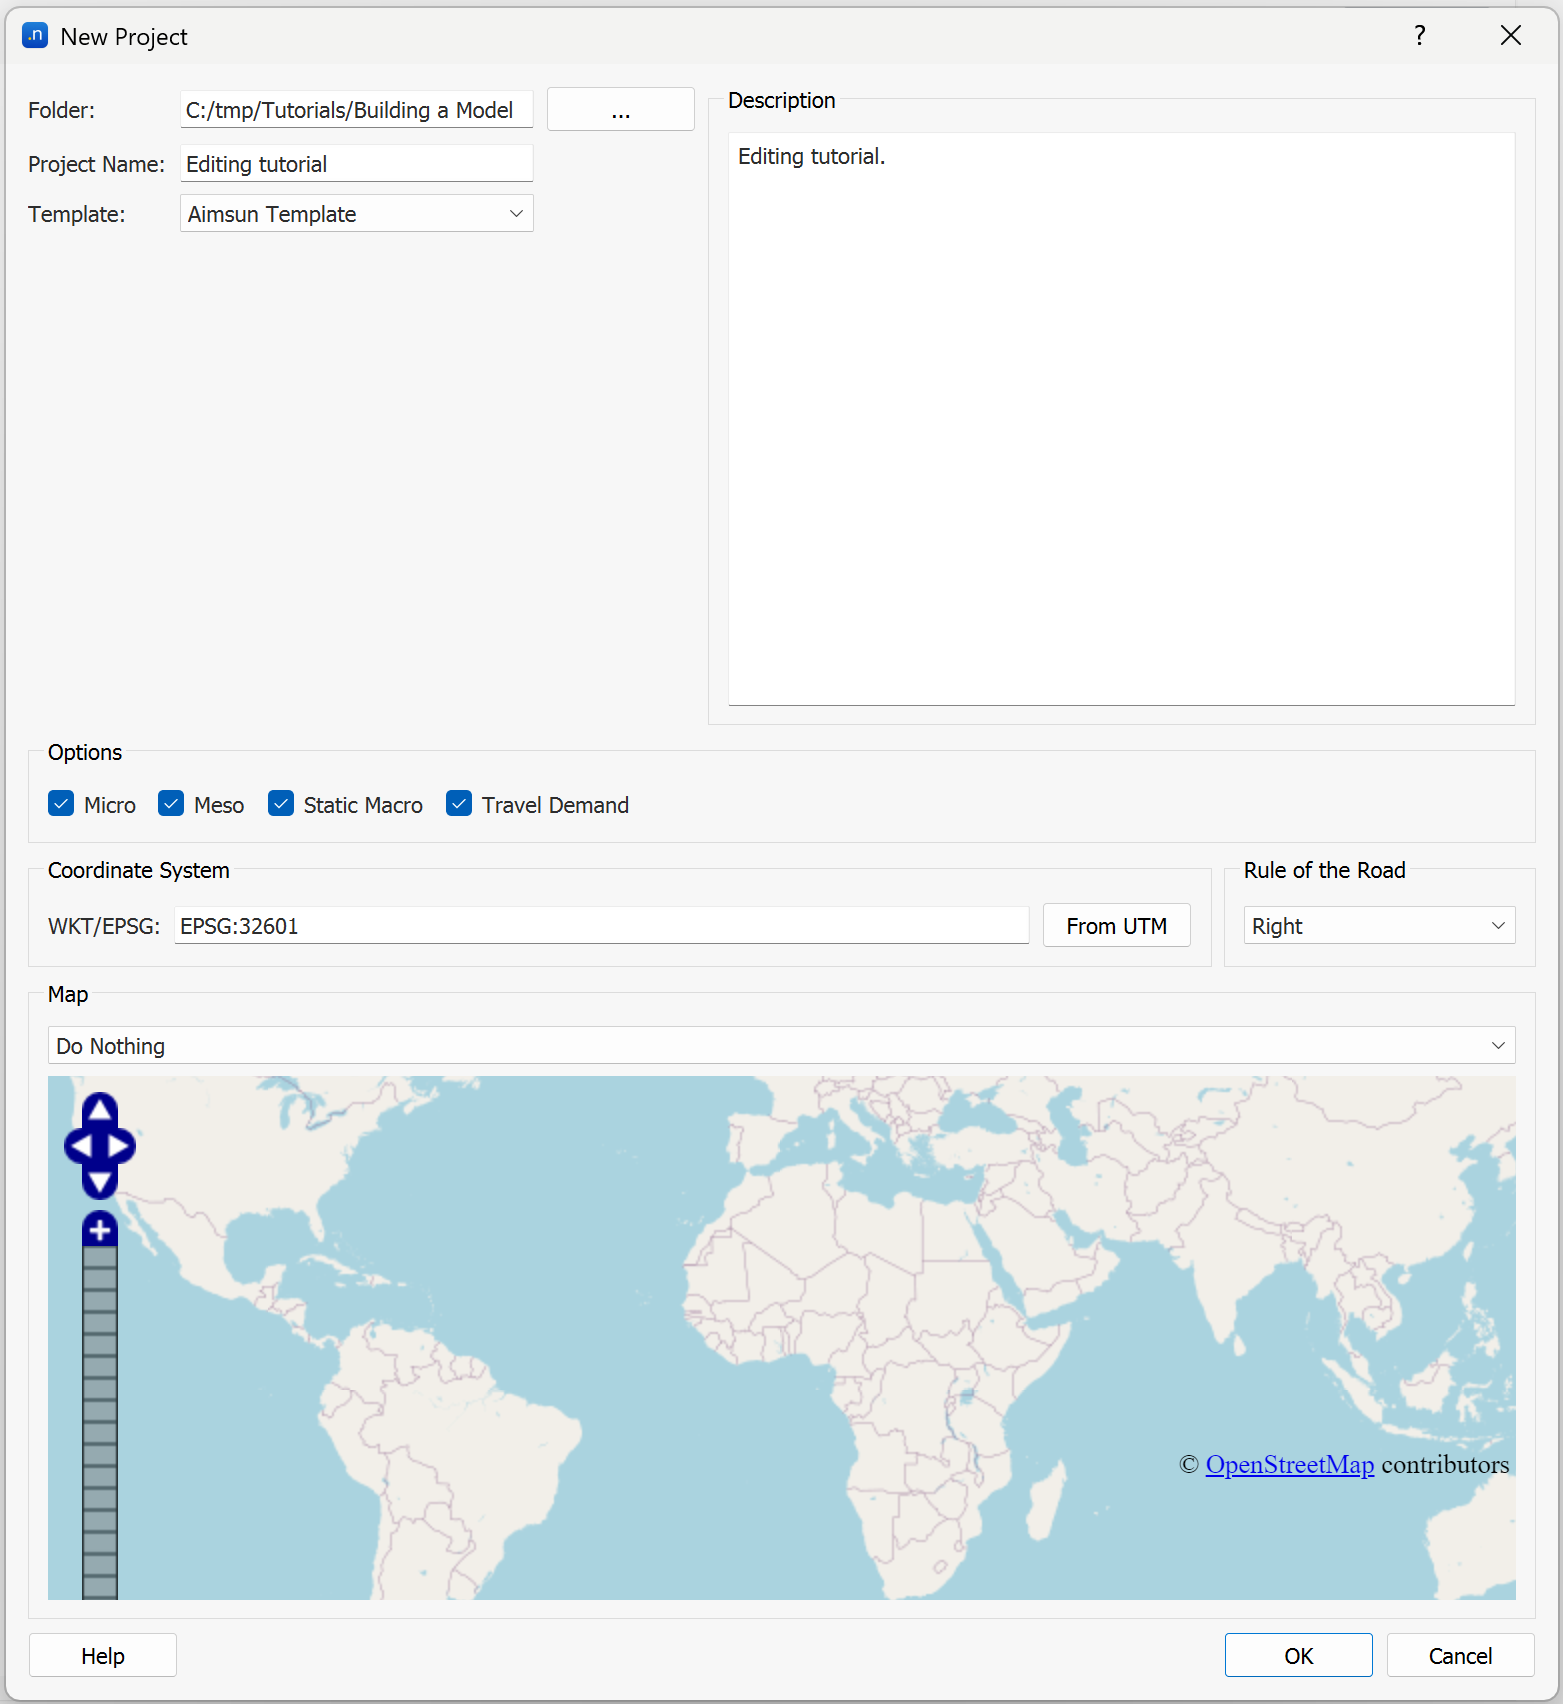Image resolution: width=1563 pixels, height=1704 pixels.
Task: Open the Template dropdown
Action: coord(356,214)
